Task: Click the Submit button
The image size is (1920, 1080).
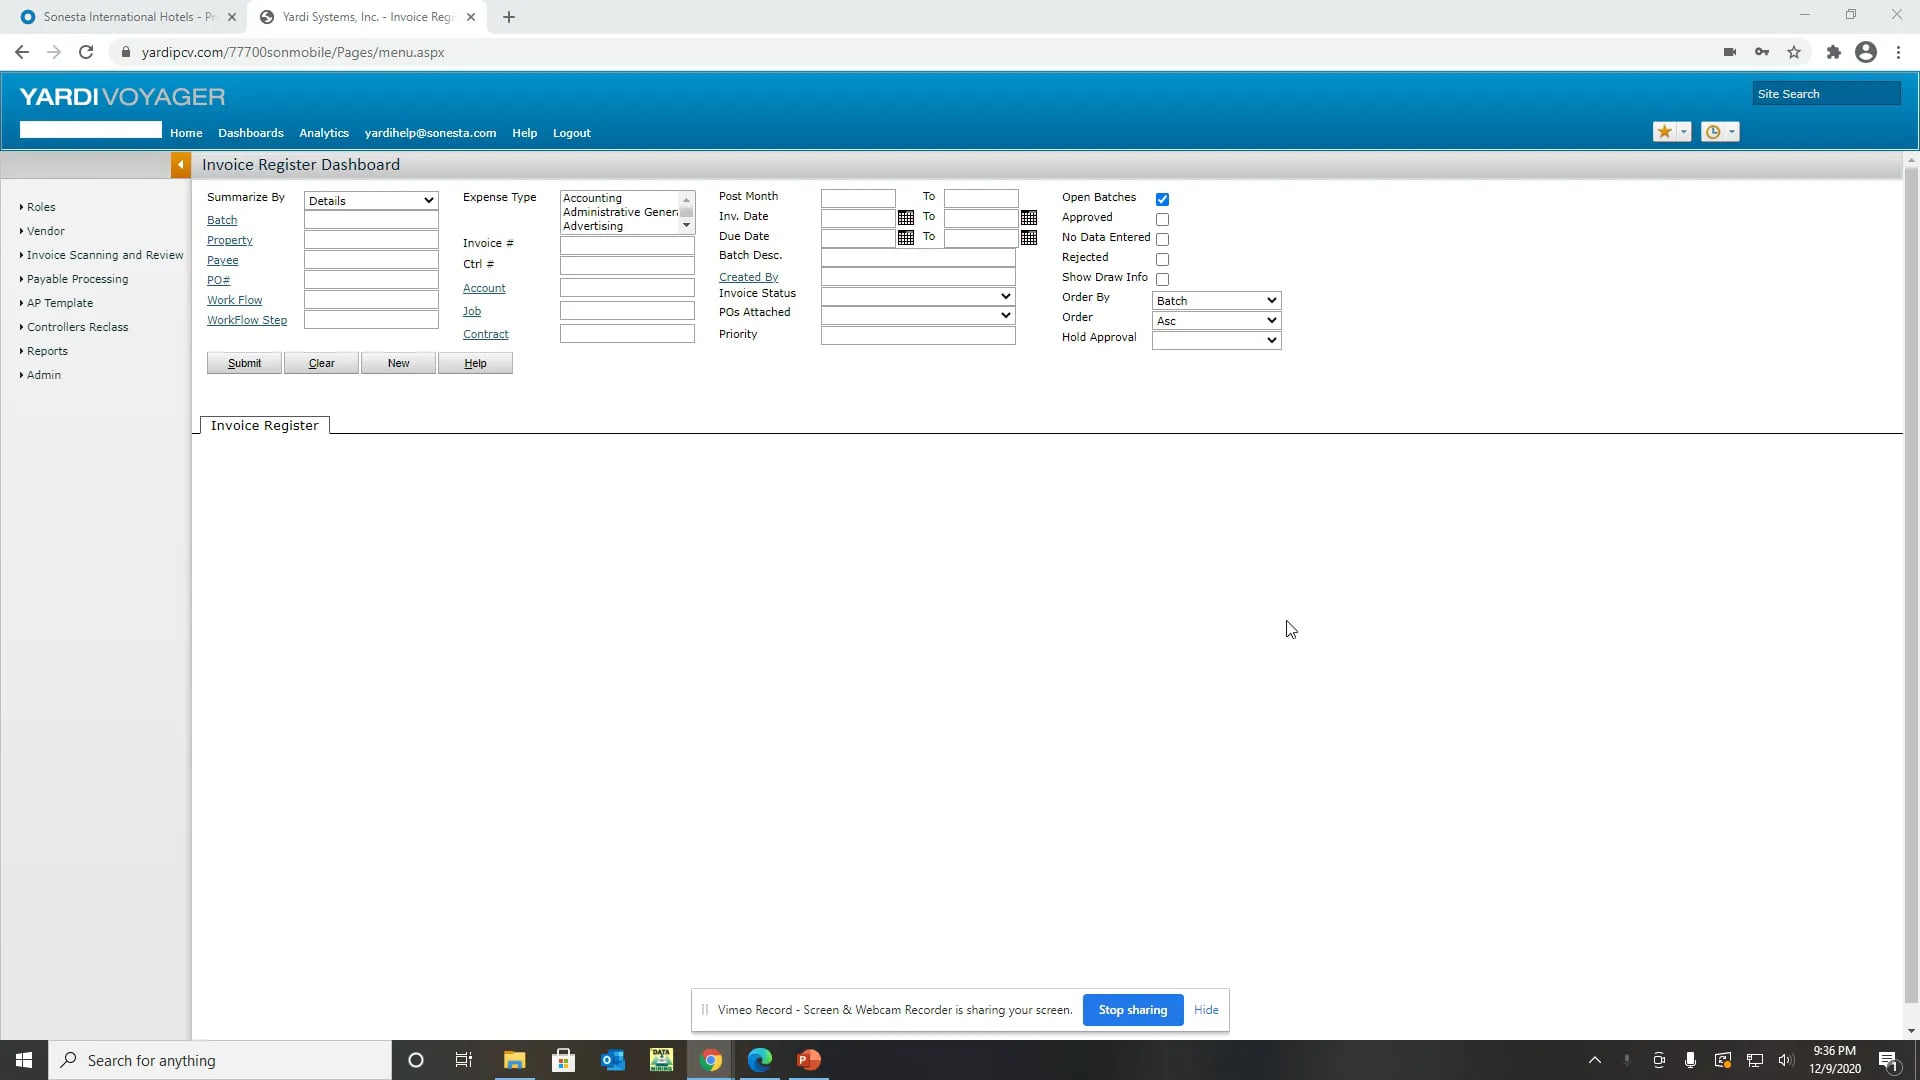Action: 243,363
